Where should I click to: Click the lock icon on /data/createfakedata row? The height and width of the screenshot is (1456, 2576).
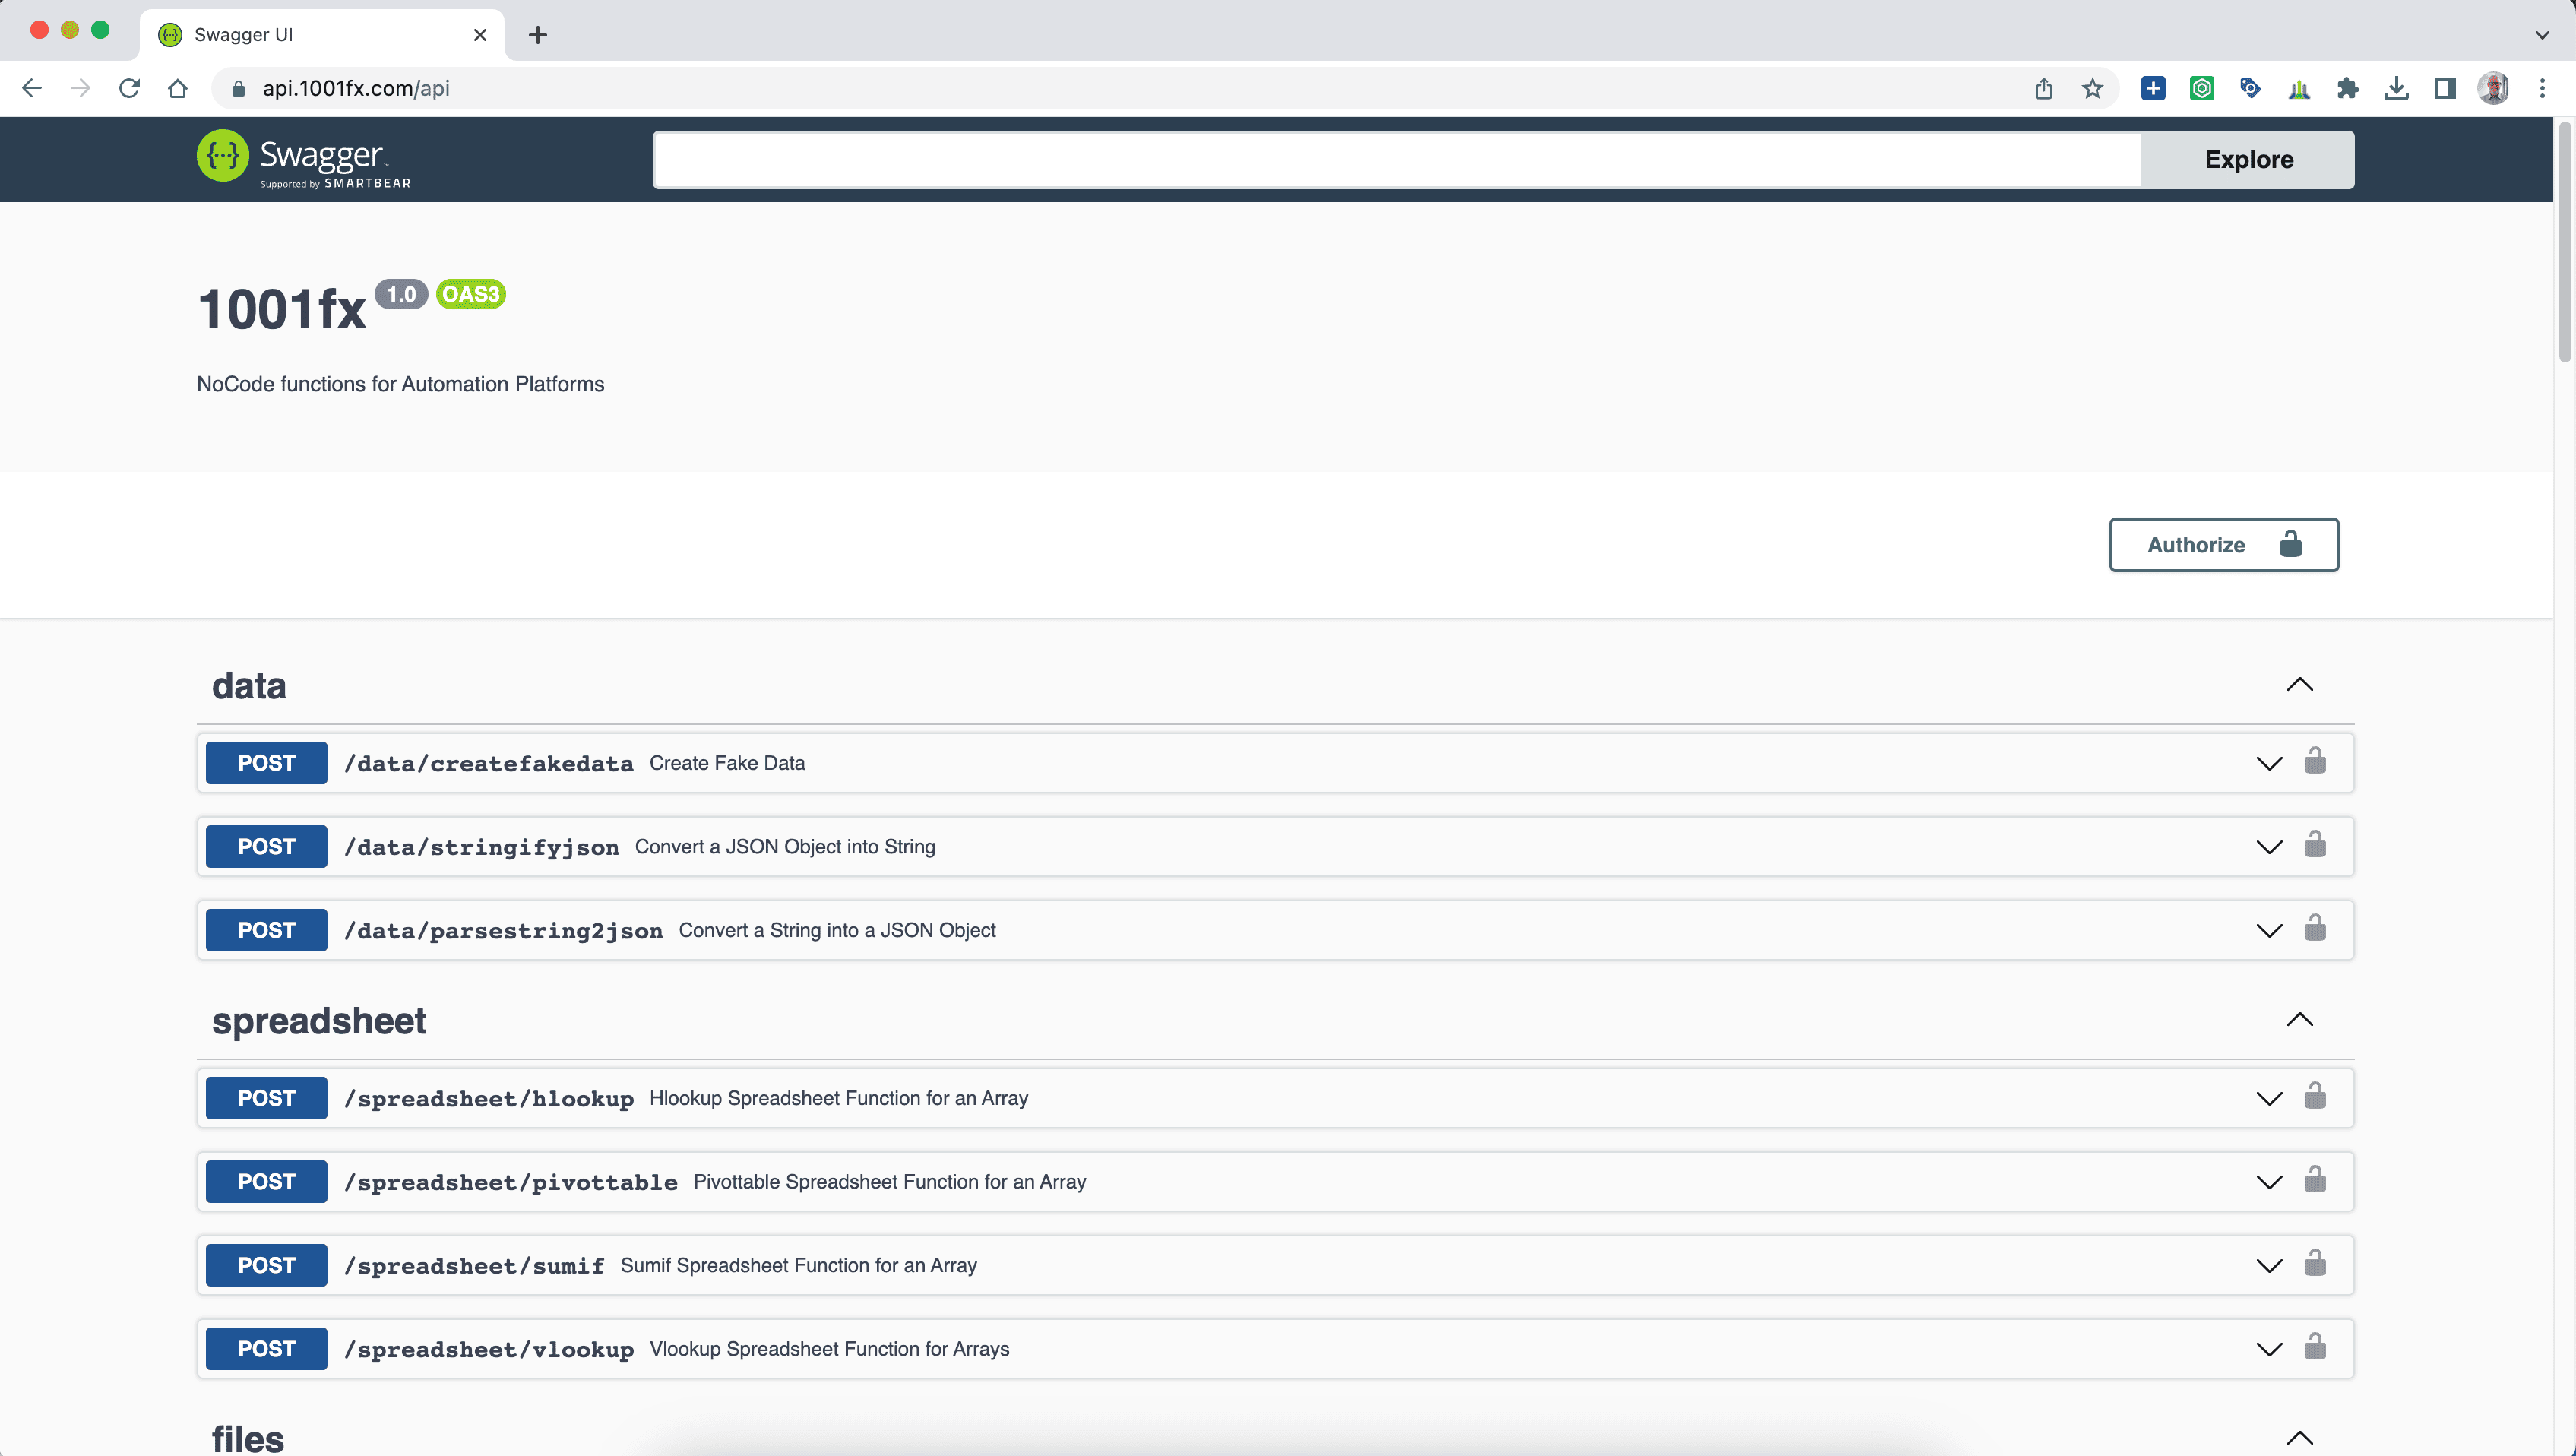2314,762
